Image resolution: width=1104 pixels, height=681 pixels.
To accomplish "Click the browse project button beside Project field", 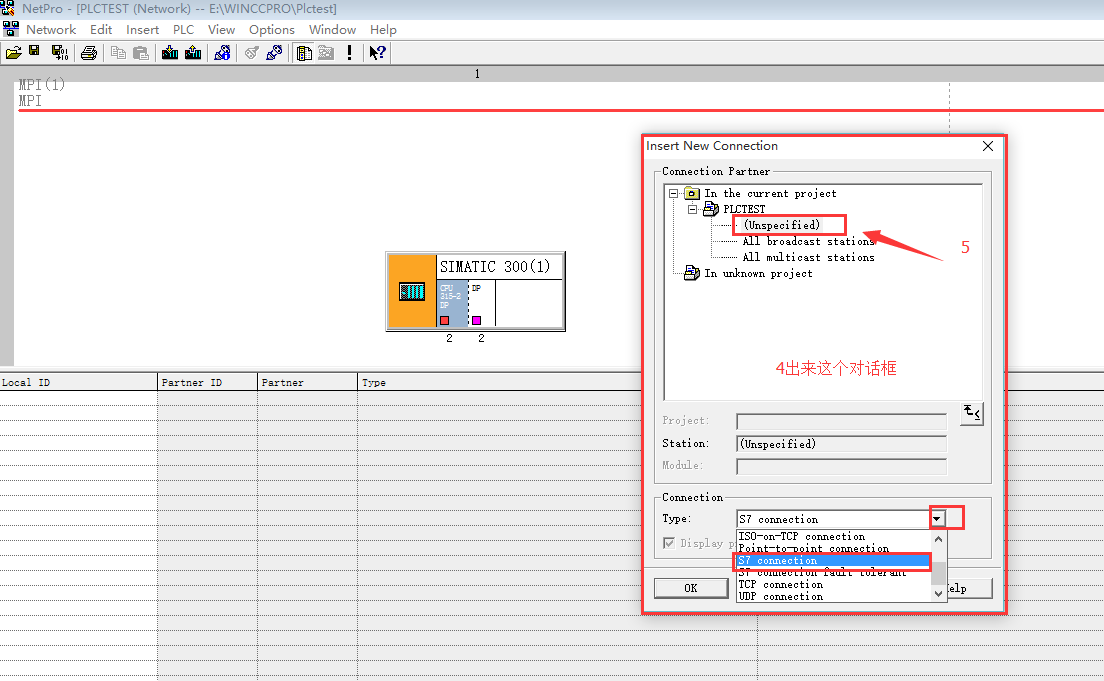I will click(x=972, y=413).
